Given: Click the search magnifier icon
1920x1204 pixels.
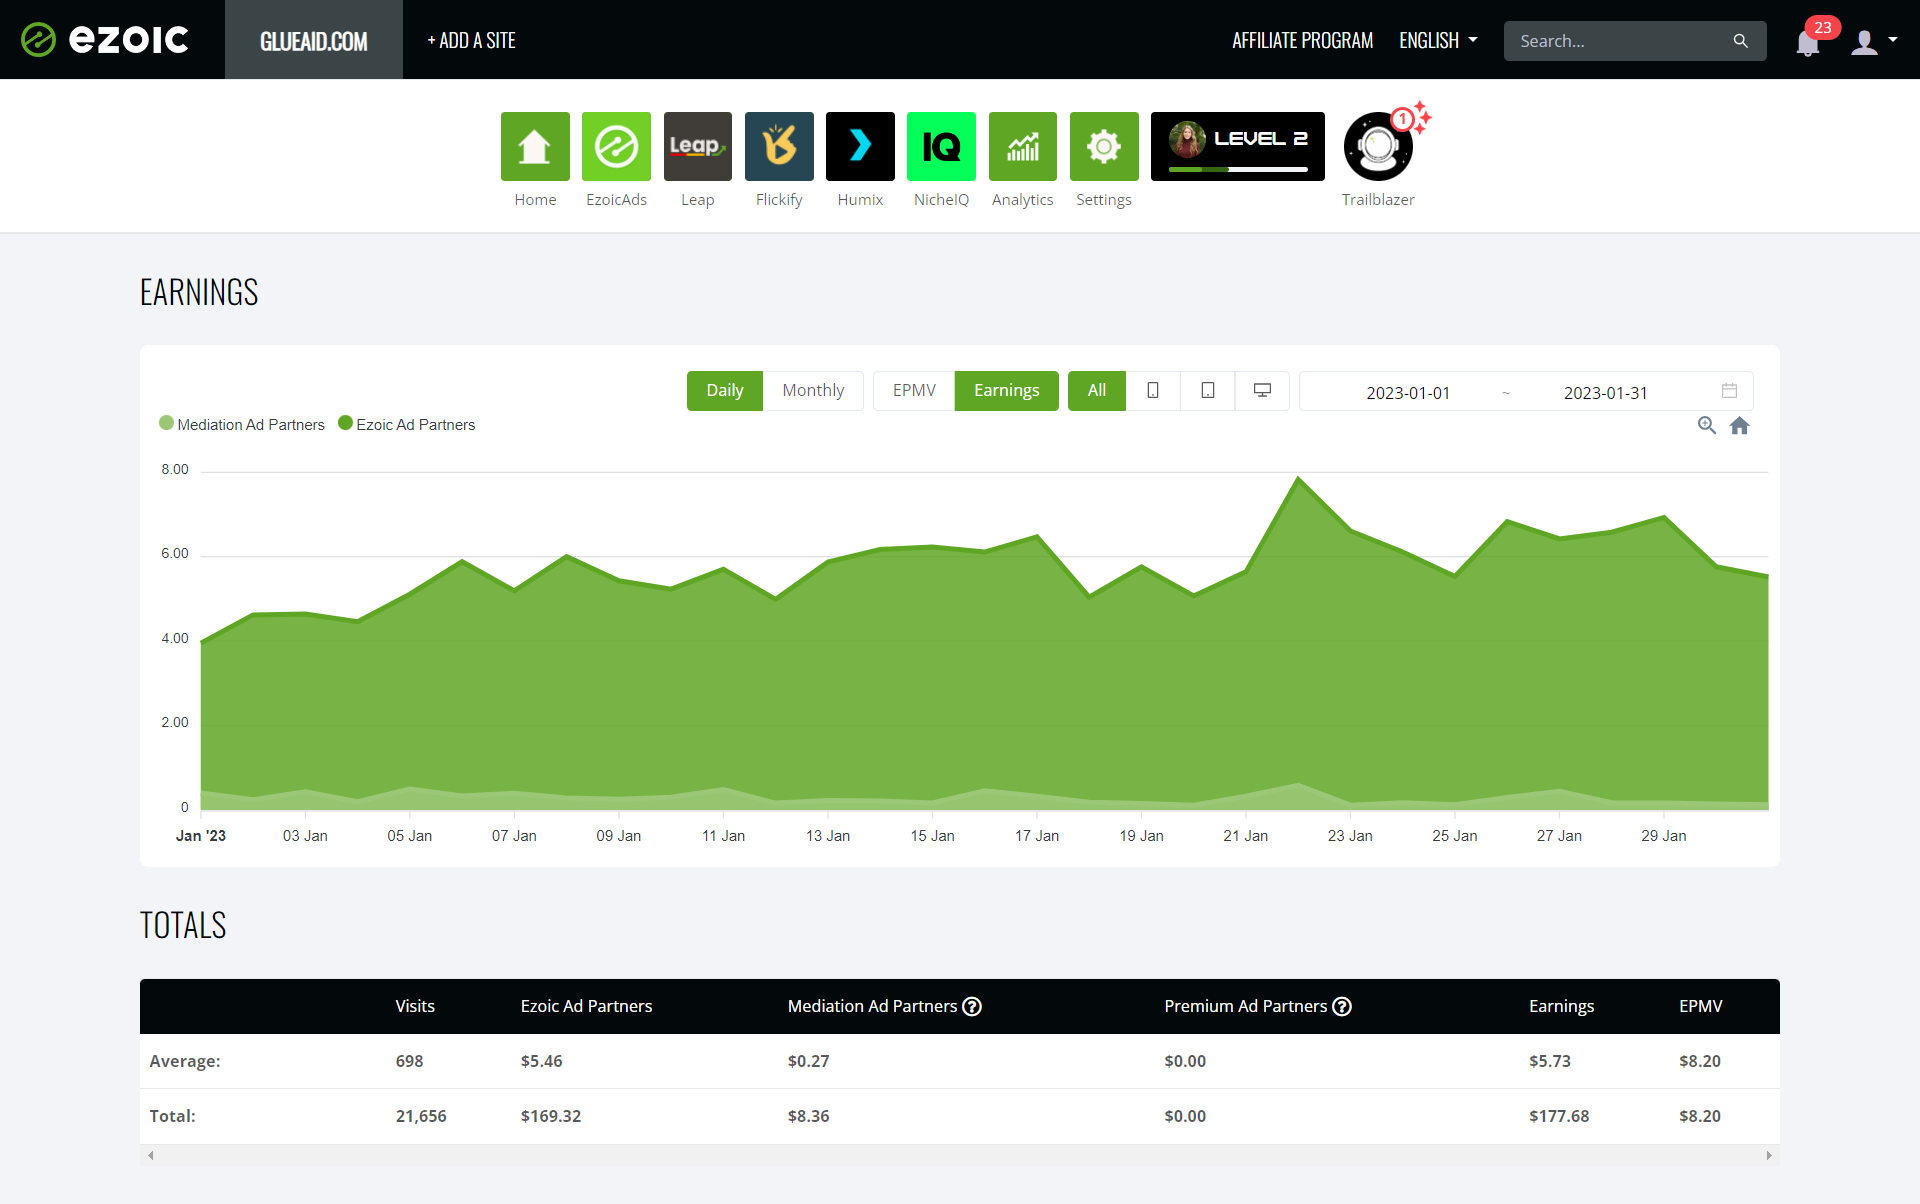Looking at the screenshot, I should (1741, 41).
